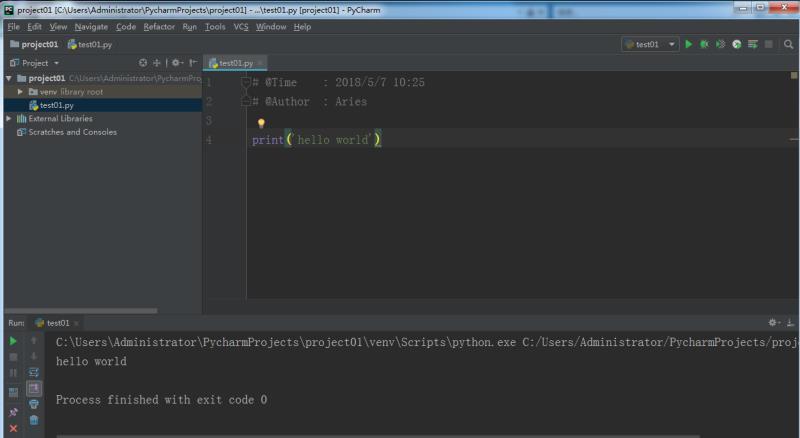
Task: Hide the Run panel with the download-arrow icon
Action: [790, 323]
